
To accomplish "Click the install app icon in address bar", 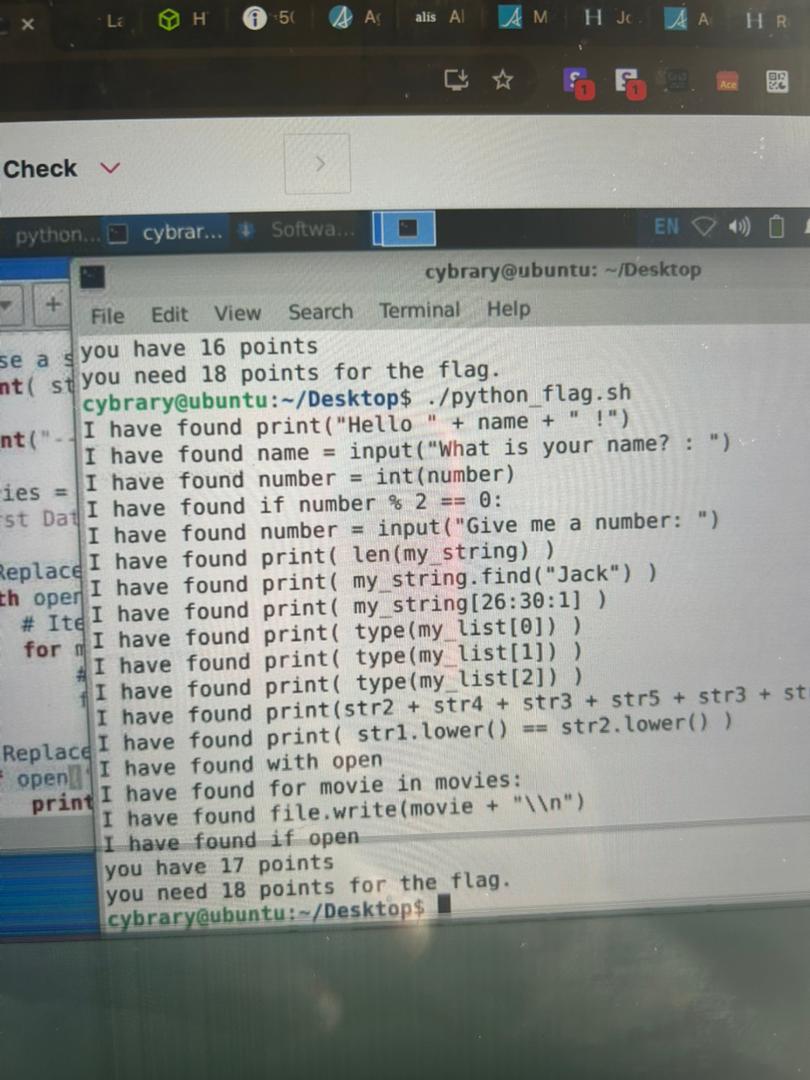I will click(457, 80).
